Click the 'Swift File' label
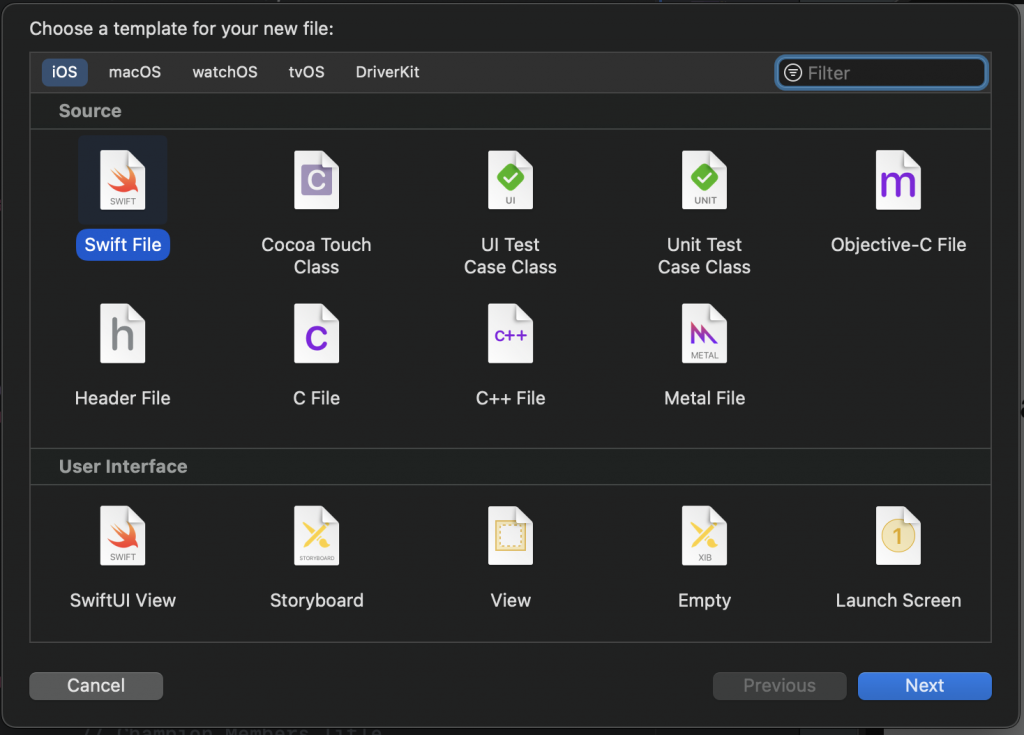This screenshot has width=1024, height=735. point(123,245)
